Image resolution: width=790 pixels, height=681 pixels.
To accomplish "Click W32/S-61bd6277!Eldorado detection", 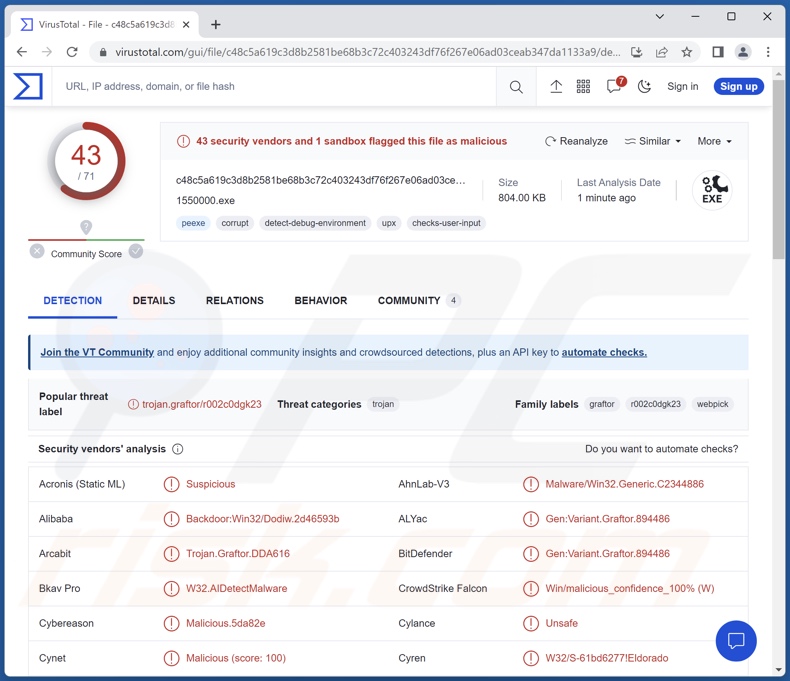I will coord(607,658).
